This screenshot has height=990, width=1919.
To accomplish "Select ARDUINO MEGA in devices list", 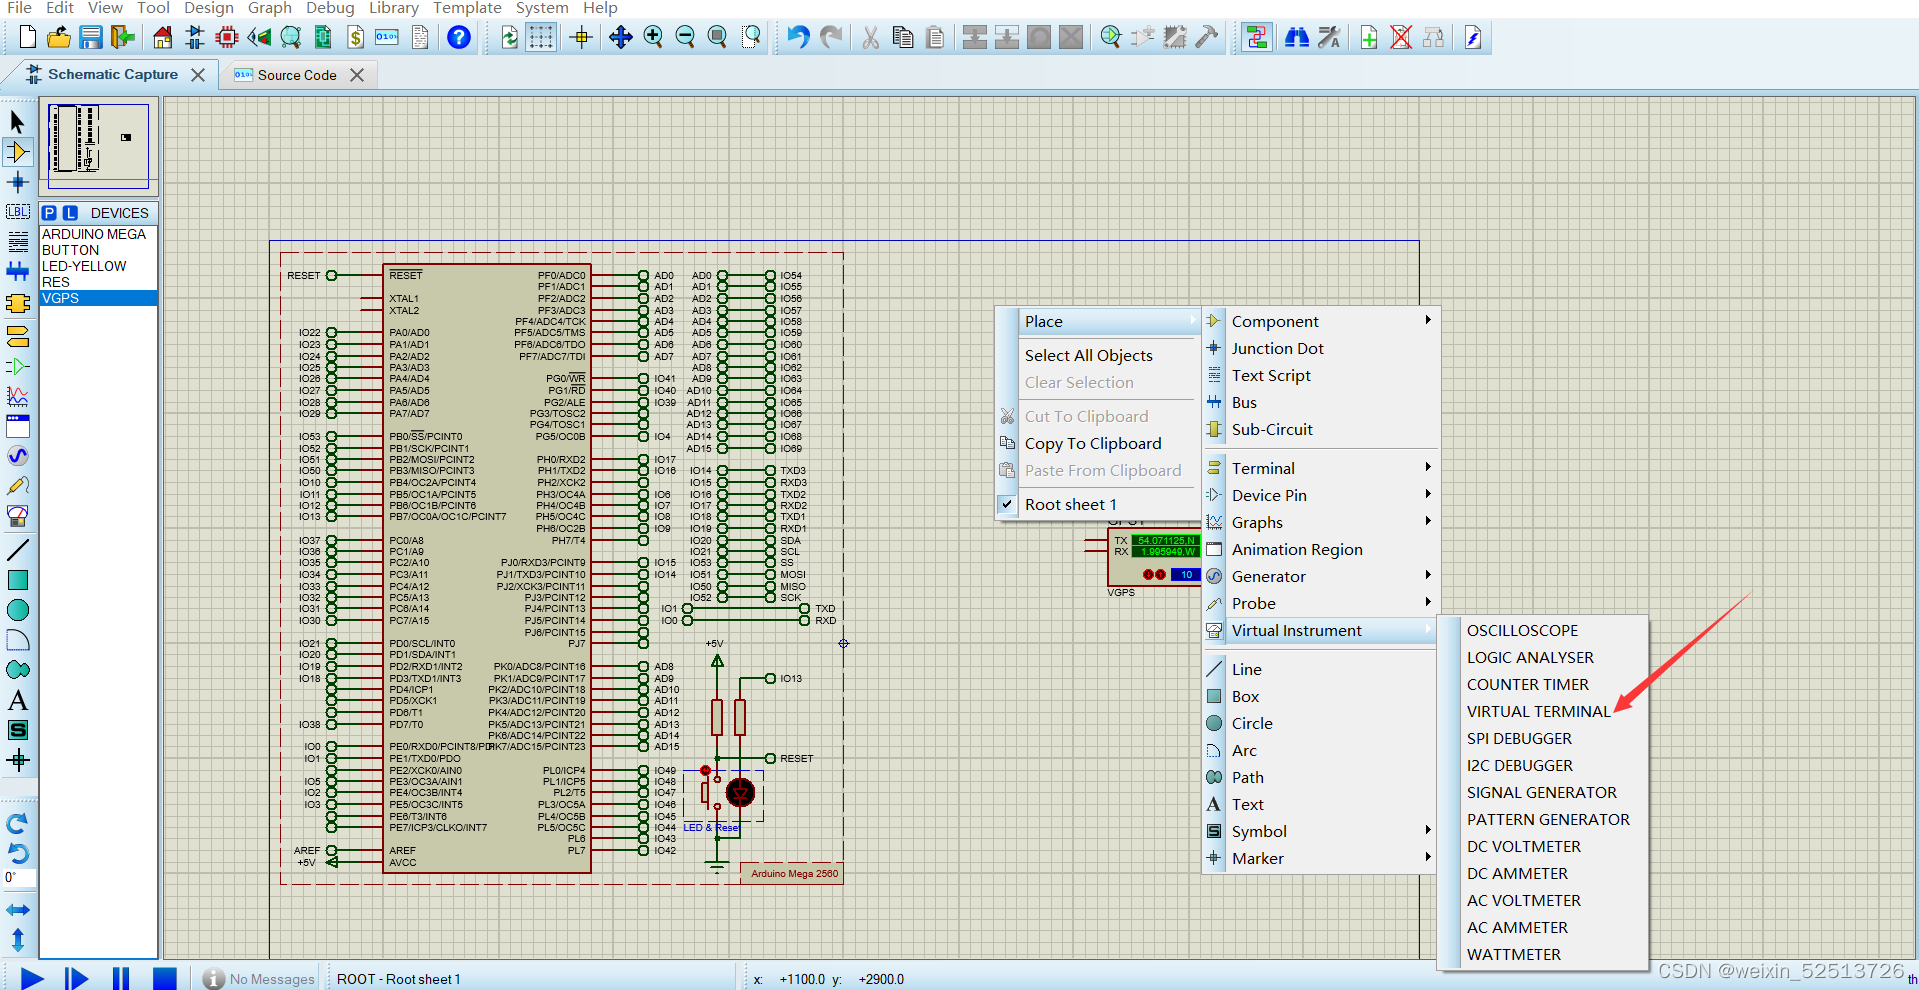I will tap(94, 234).
